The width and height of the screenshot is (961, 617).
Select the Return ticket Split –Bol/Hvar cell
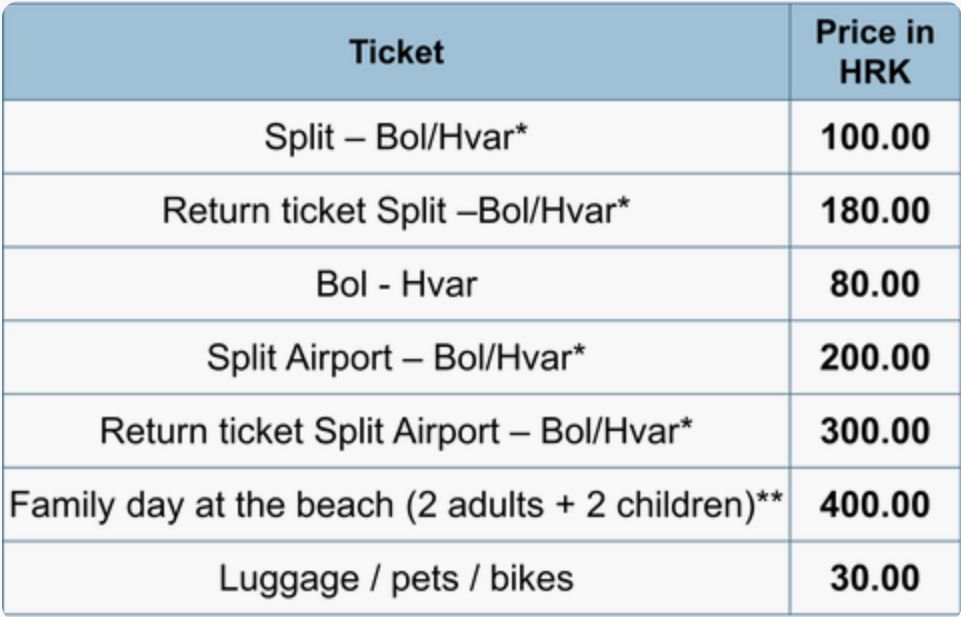396,210
